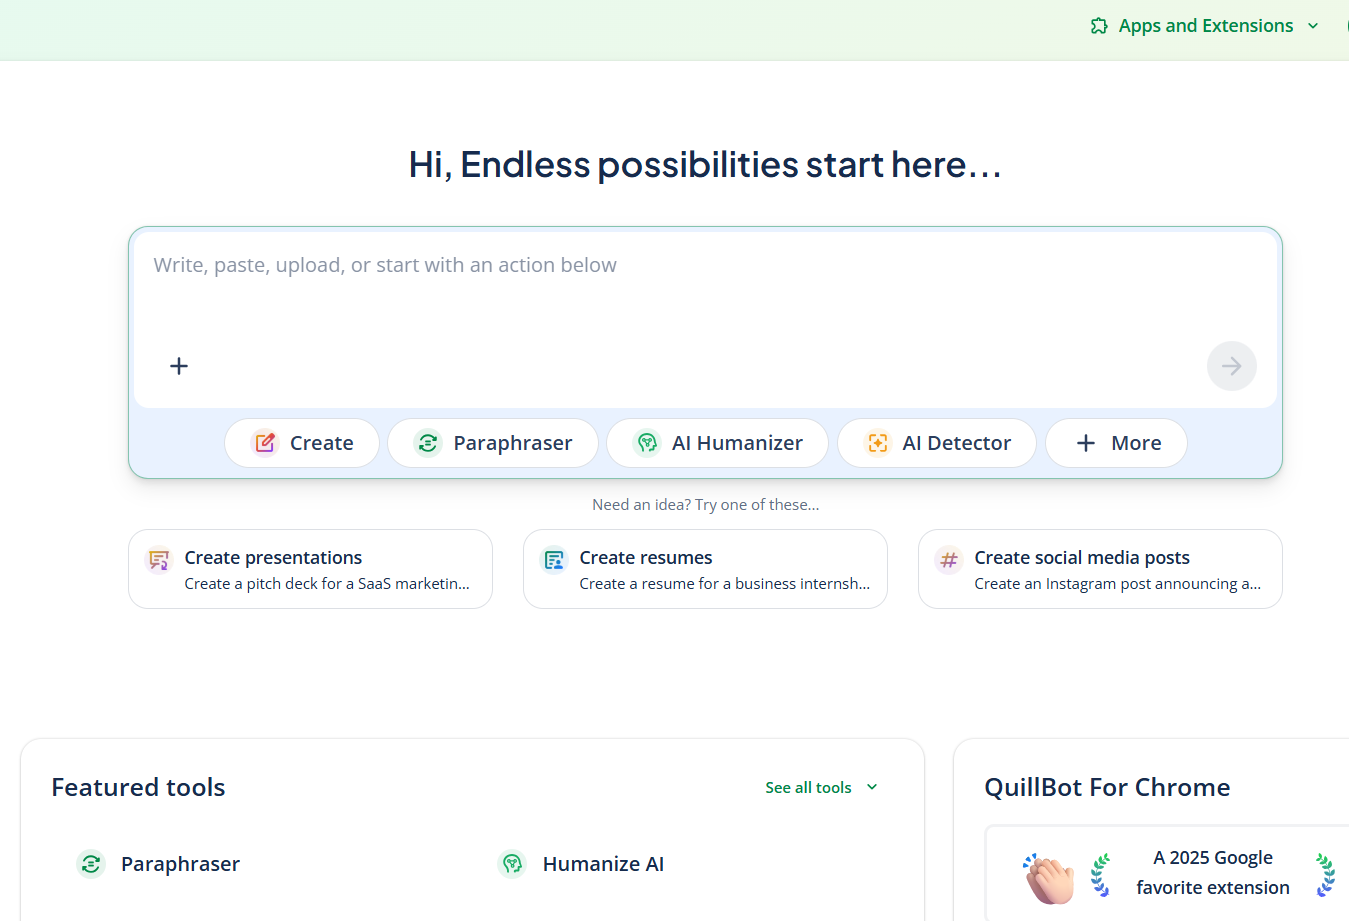Open the Create presentations suggestion title
This screenshot has width=1349, height=921.
[x=273, y=558]
